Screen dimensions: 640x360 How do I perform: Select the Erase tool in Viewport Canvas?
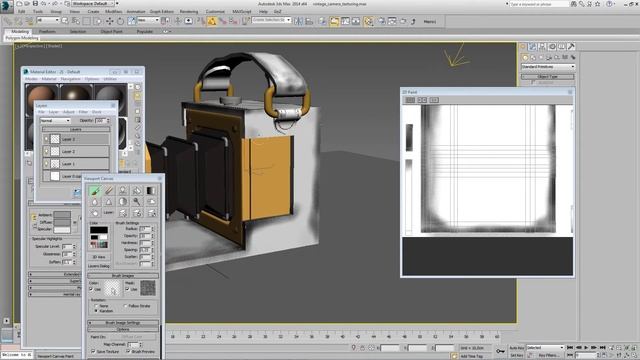click(x=109, y=190)
